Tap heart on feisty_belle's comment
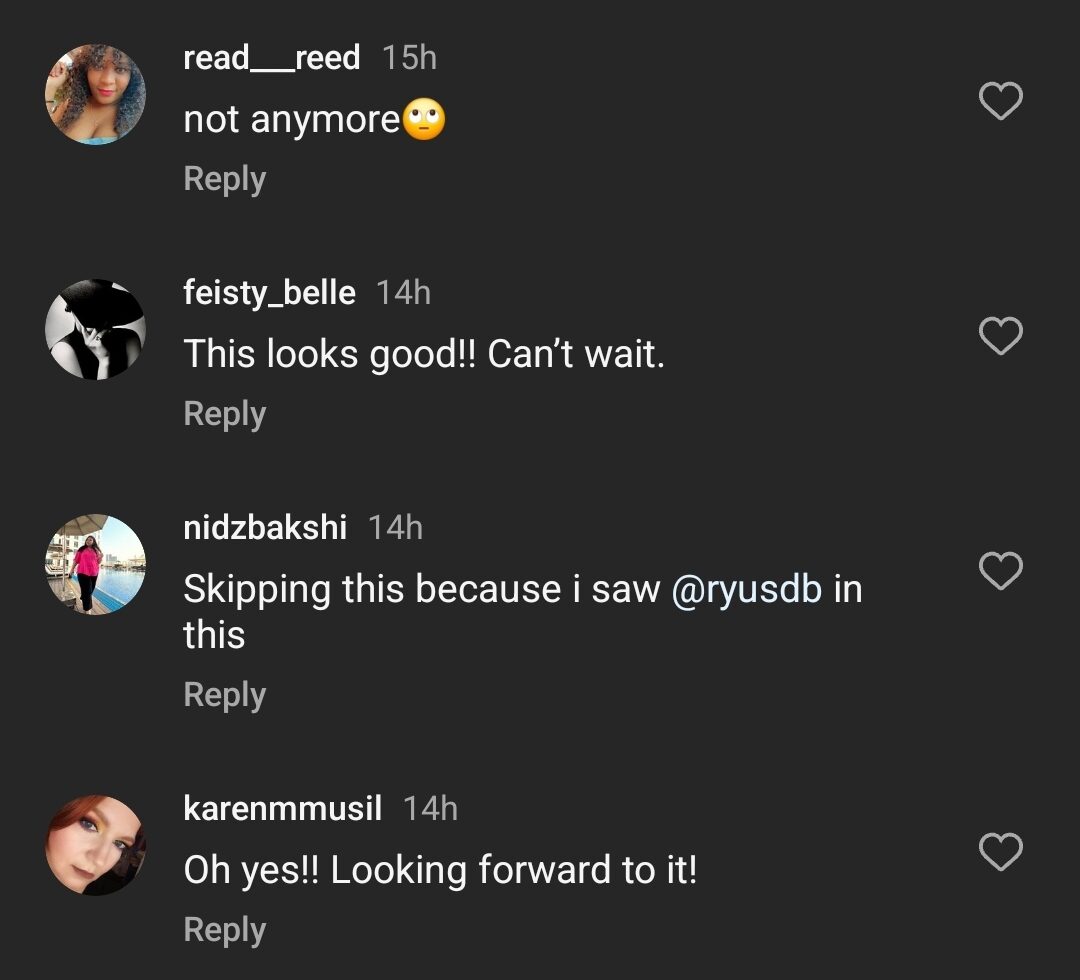The width and height of the screenshot is (1080, 980). 1000,336
